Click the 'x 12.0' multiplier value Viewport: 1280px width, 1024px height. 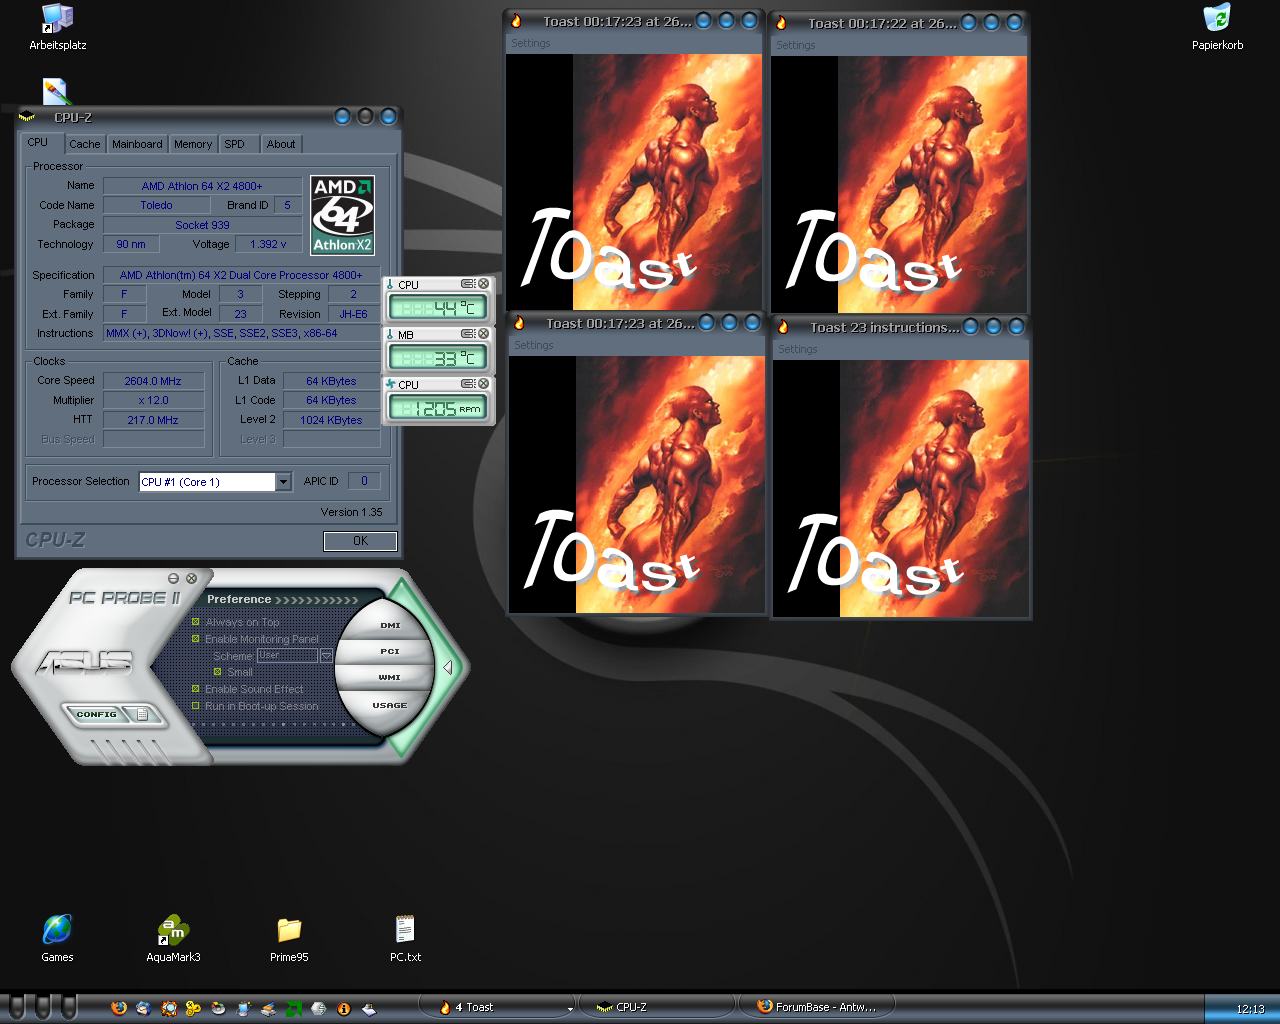click(153, 400)
